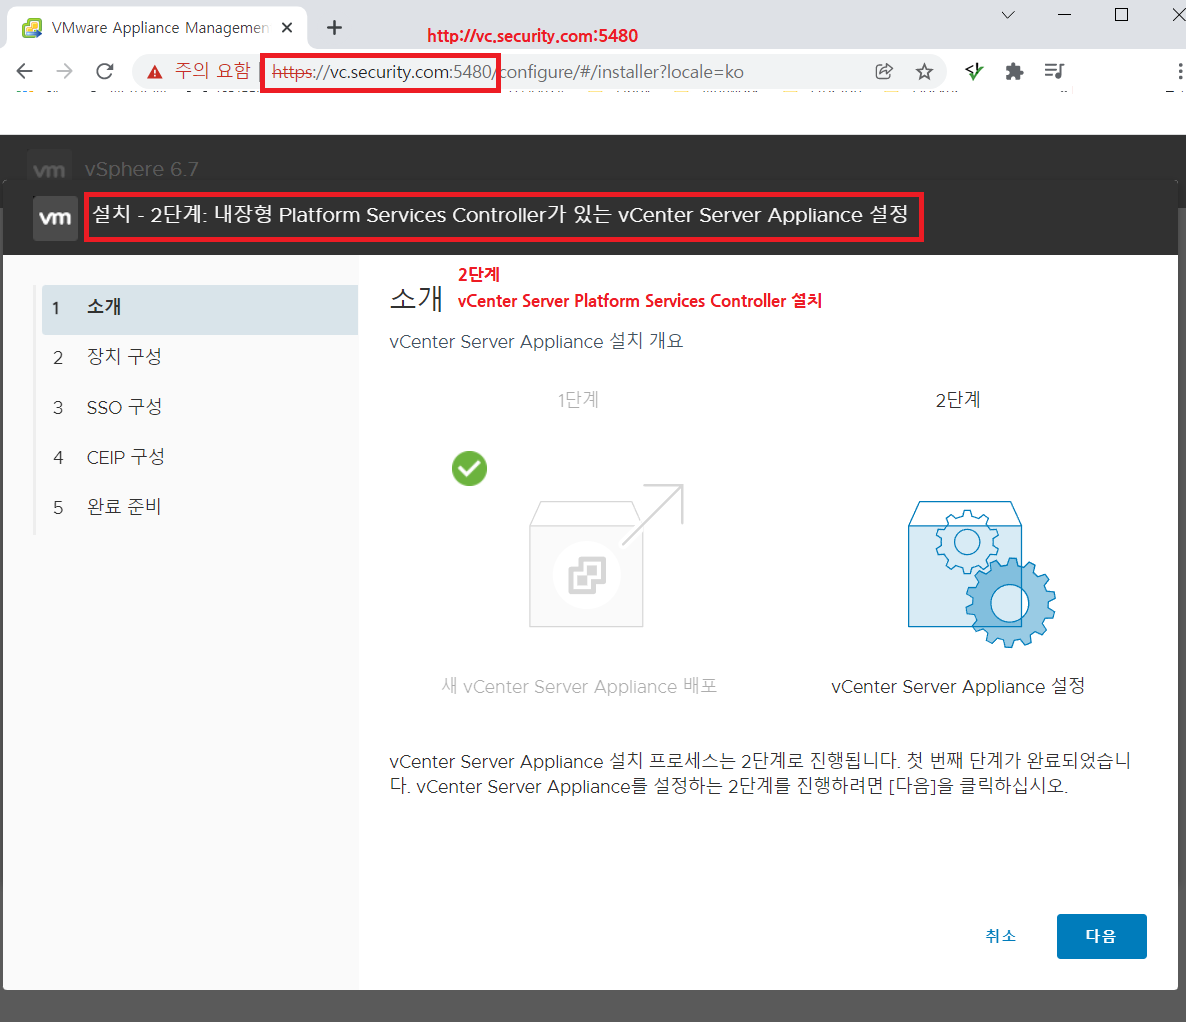Close the VMware Appliance Management tab
Image resolution: width=1186 pixels, height=1022 pixels.
287,28
